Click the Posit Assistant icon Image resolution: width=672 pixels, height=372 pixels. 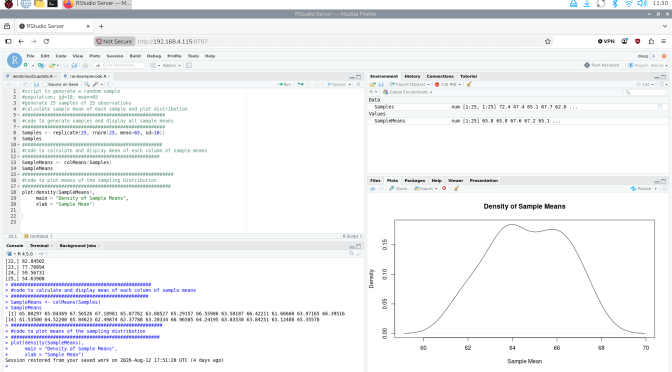pyautogui.click(x=587, y=65)
